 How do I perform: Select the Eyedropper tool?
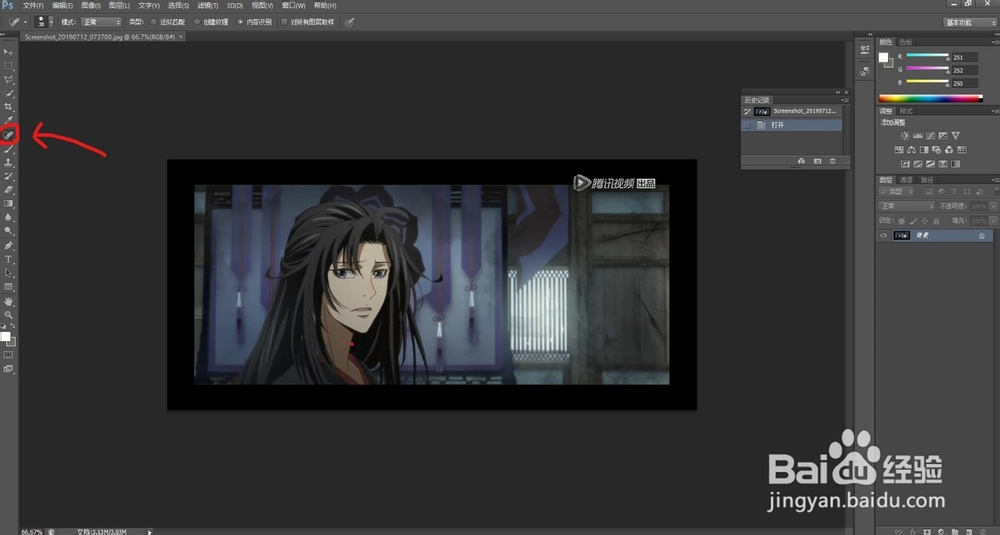(x=8, y=121)
